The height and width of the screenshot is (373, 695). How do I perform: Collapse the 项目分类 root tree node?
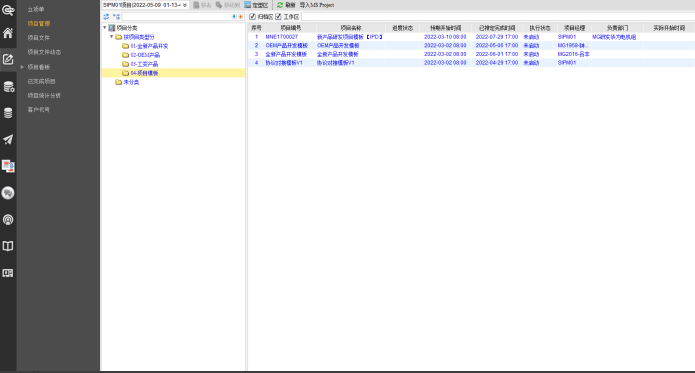(105, 27)
